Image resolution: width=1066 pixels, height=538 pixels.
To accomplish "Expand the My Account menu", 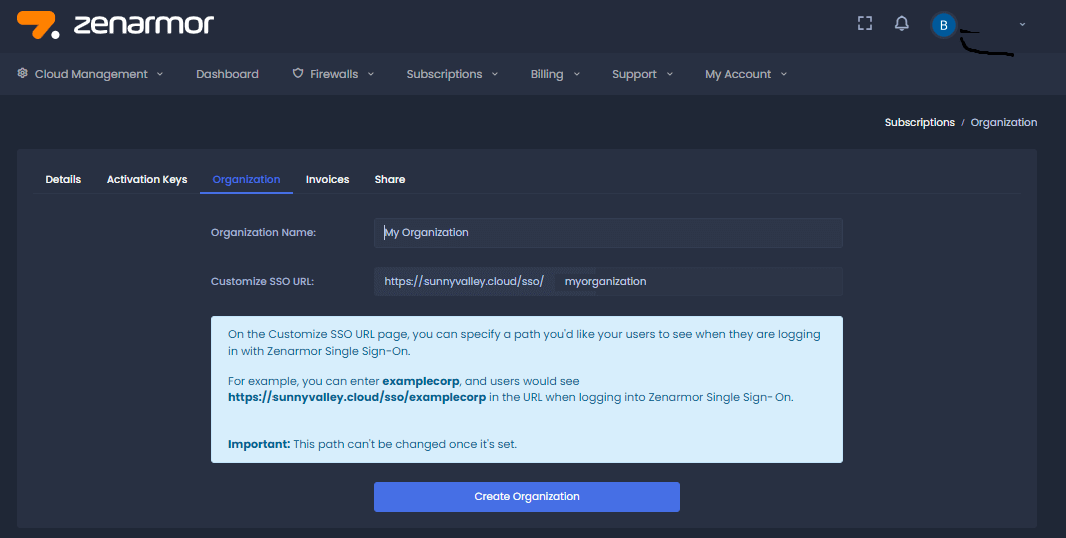I will click(x=746, y=74).
